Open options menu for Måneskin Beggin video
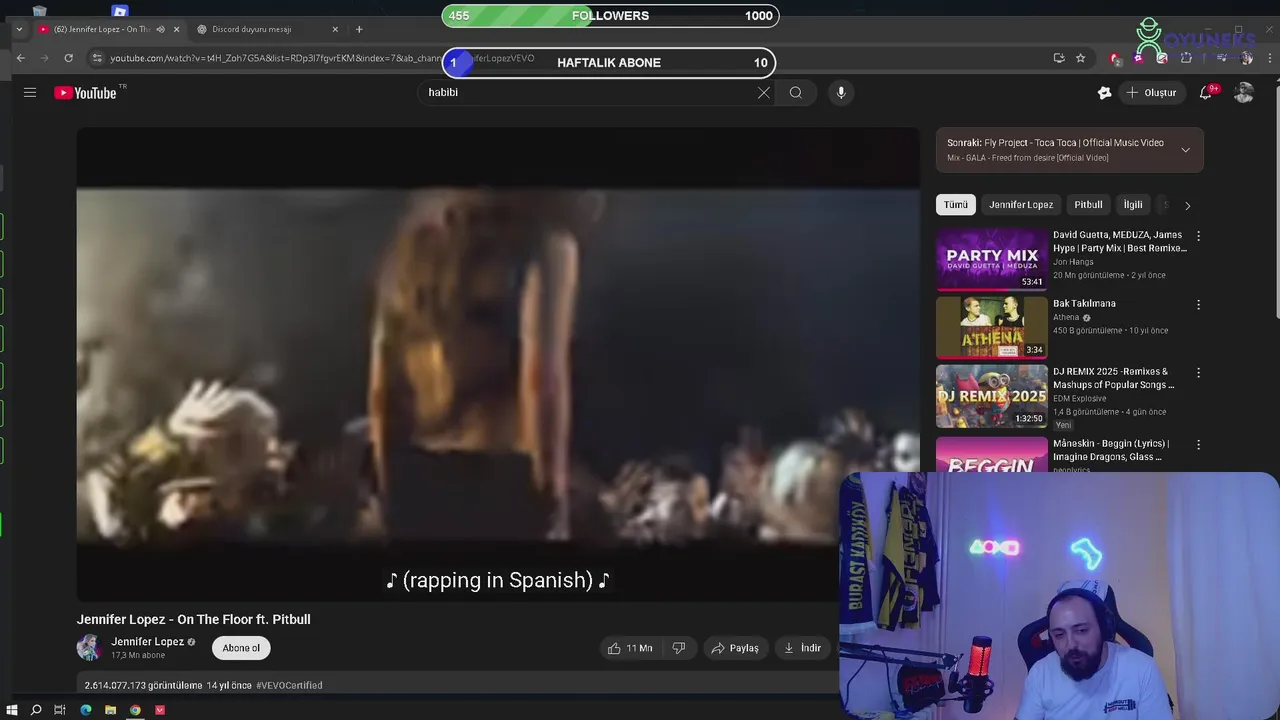The width and height of the screenshot is (1280, 720). 1198,444
